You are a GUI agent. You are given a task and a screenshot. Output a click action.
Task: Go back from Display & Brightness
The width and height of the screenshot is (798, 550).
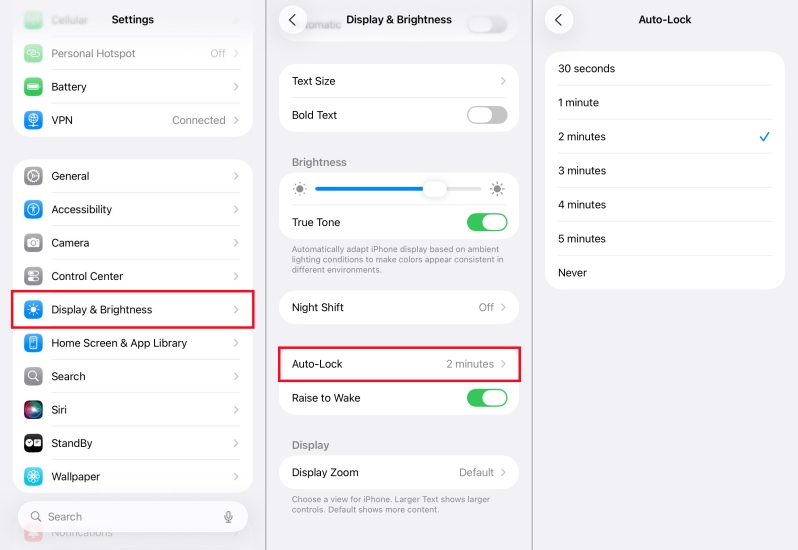293,20
